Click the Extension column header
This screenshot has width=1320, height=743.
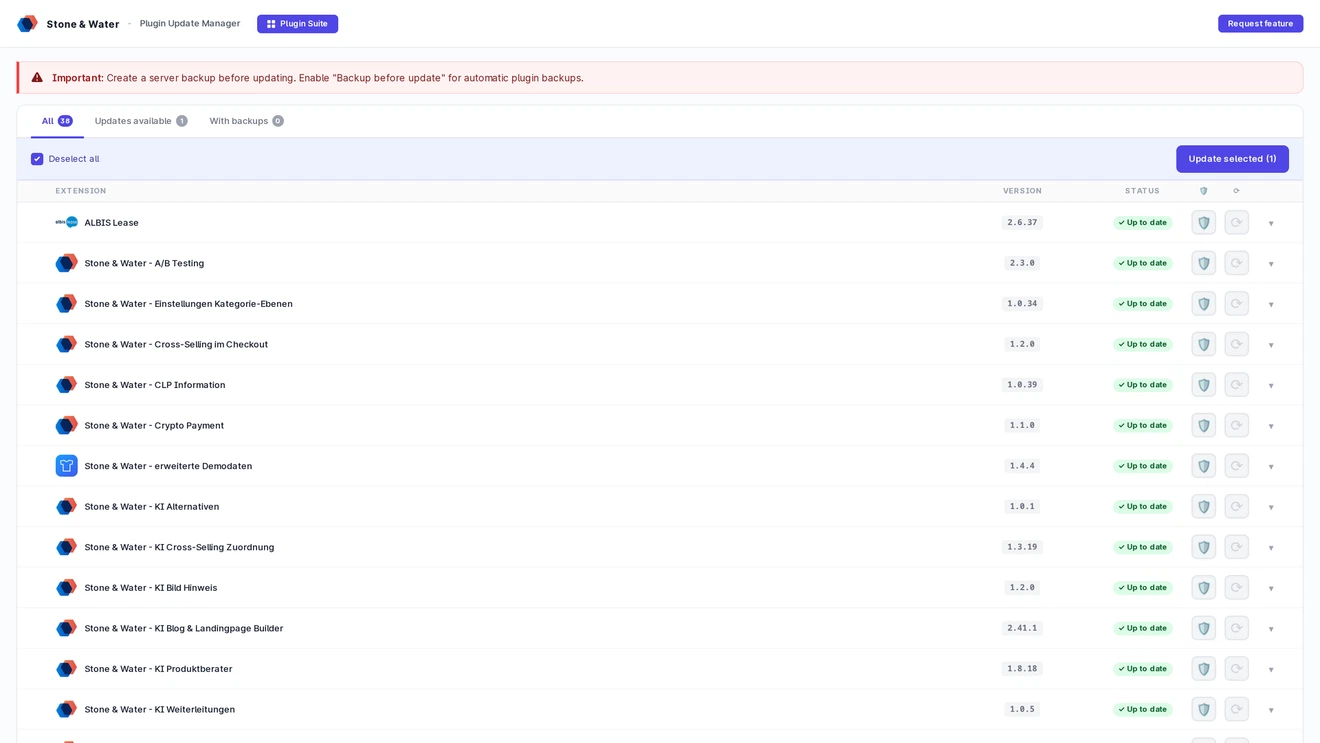tap(81, 191)
